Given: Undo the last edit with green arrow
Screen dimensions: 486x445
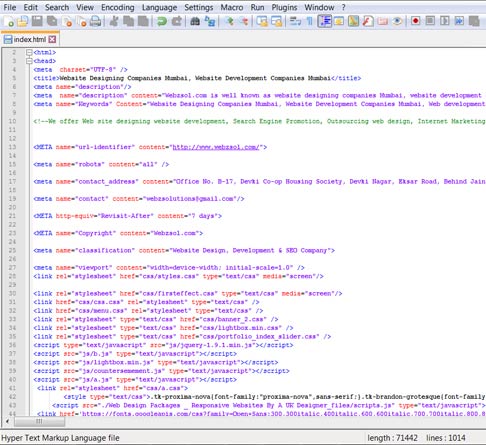Looking at the screenshot, I should [162, 22].
